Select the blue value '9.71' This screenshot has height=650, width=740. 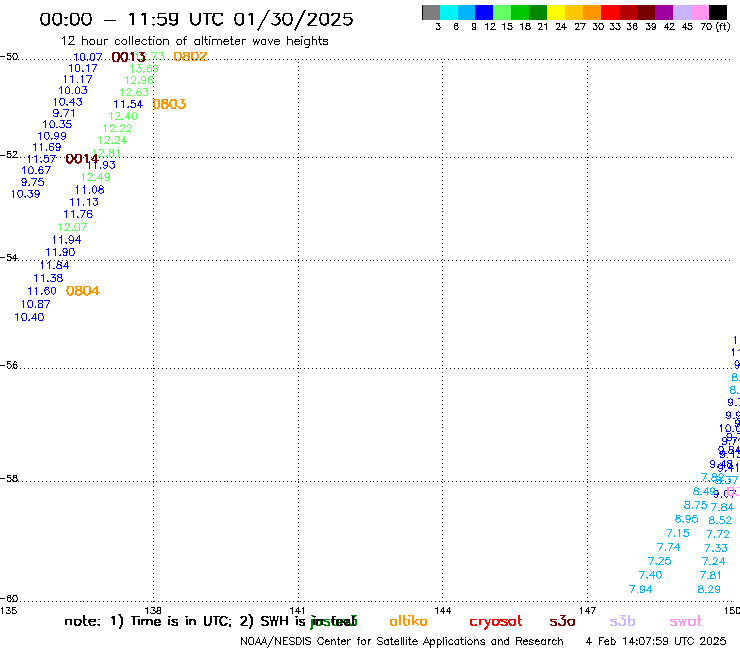click(64, 113)
